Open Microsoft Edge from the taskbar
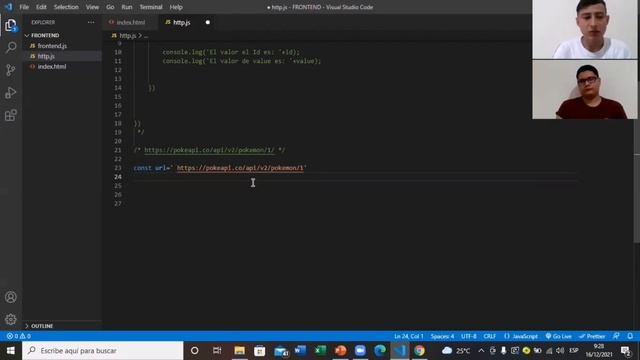The height and width of the screenshot is (360, 640). [x=380, y=351]
